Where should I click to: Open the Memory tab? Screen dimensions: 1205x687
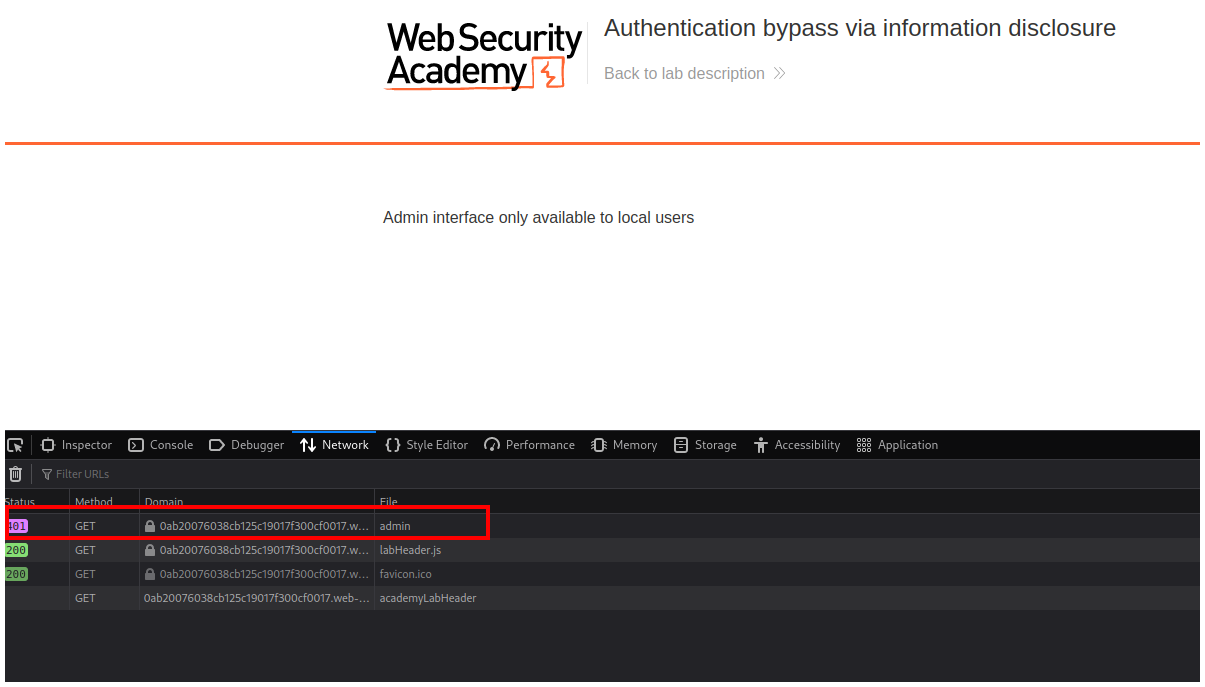tap(624, 445)
